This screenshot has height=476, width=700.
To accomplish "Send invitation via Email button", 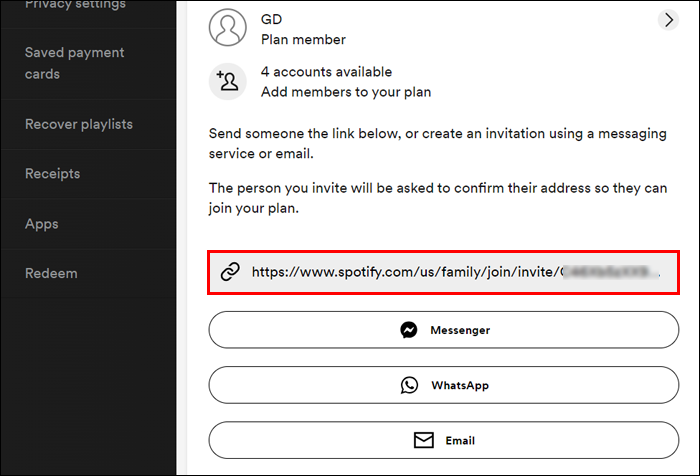I will 443,440.
